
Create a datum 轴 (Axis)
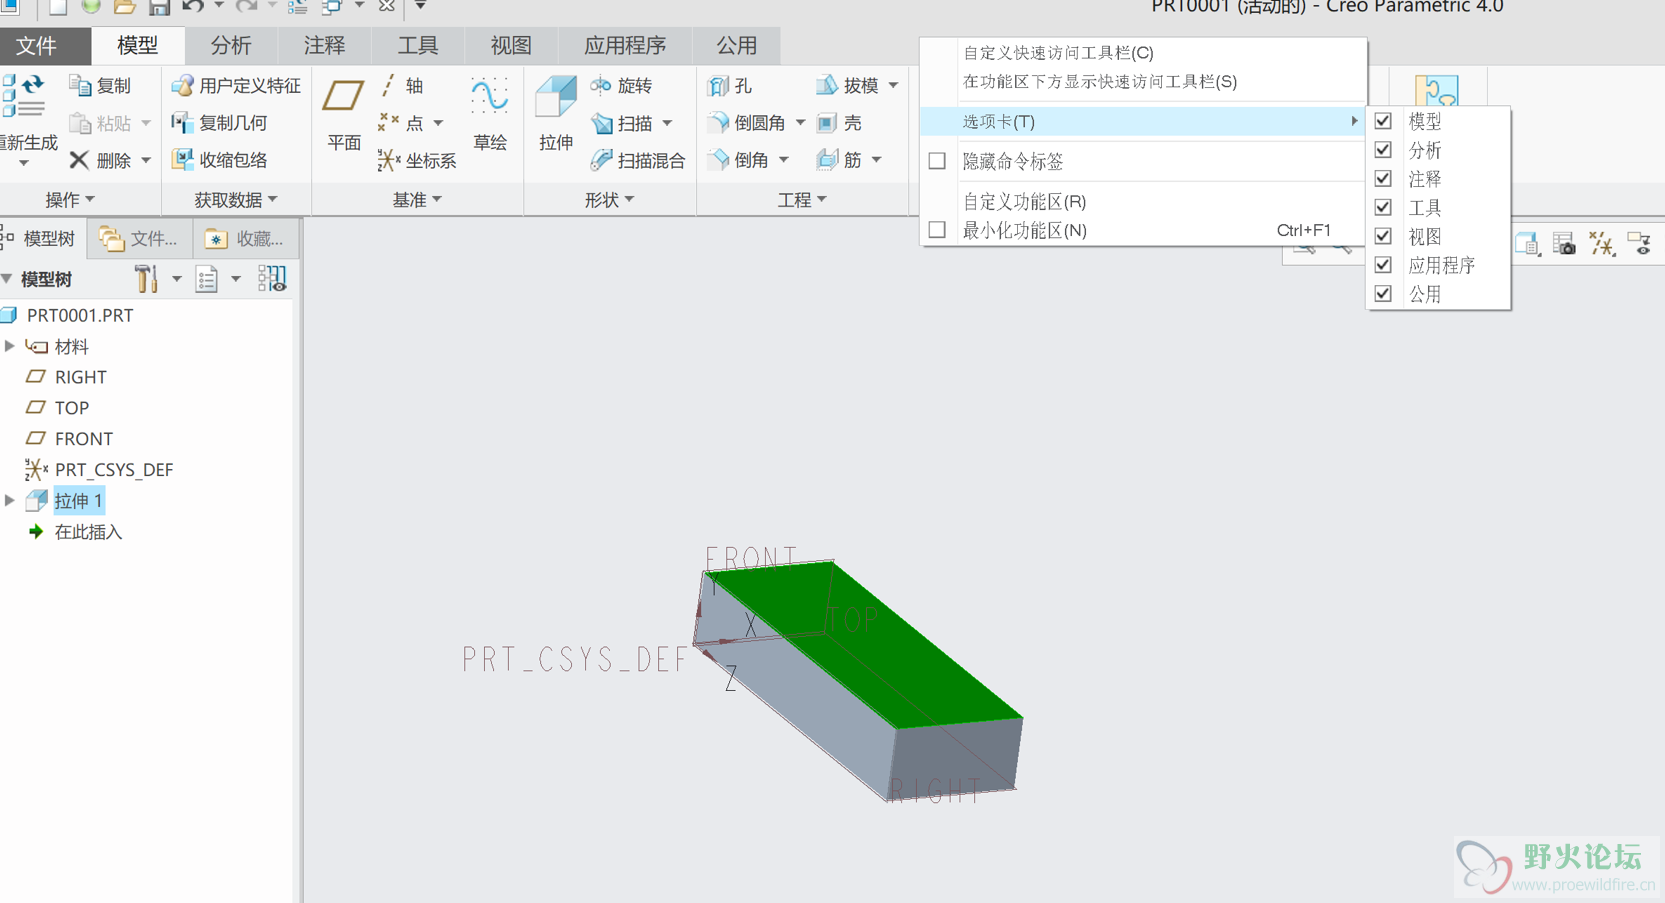(x=401, y=86)
